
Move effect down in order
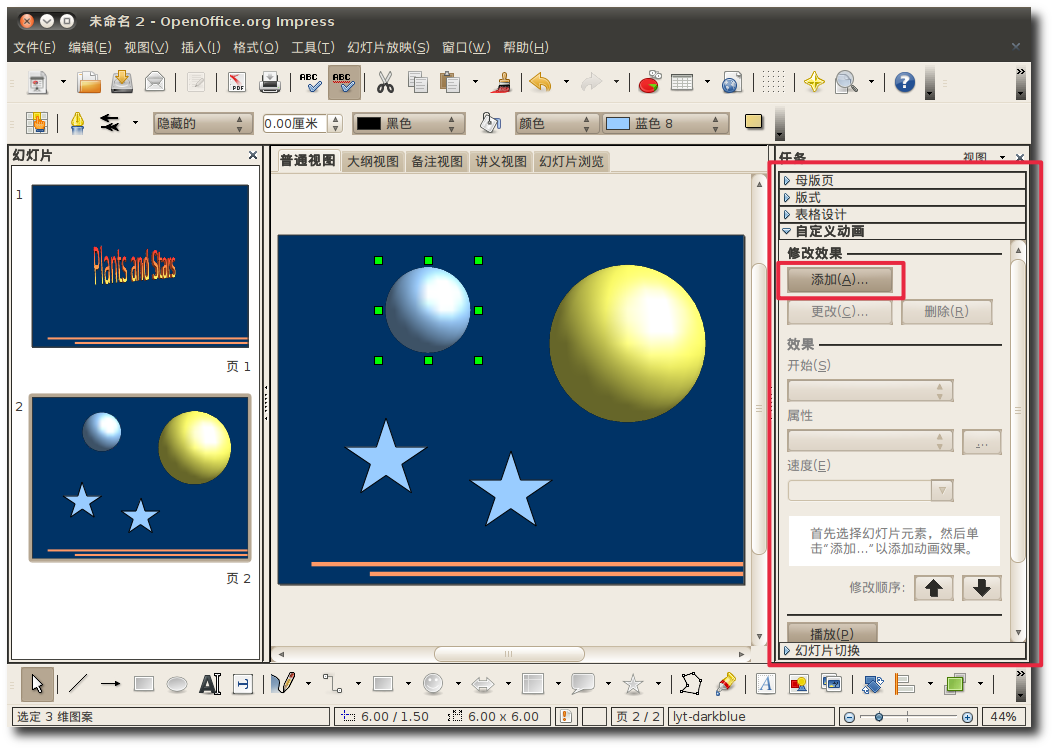[x=981, y=588]
